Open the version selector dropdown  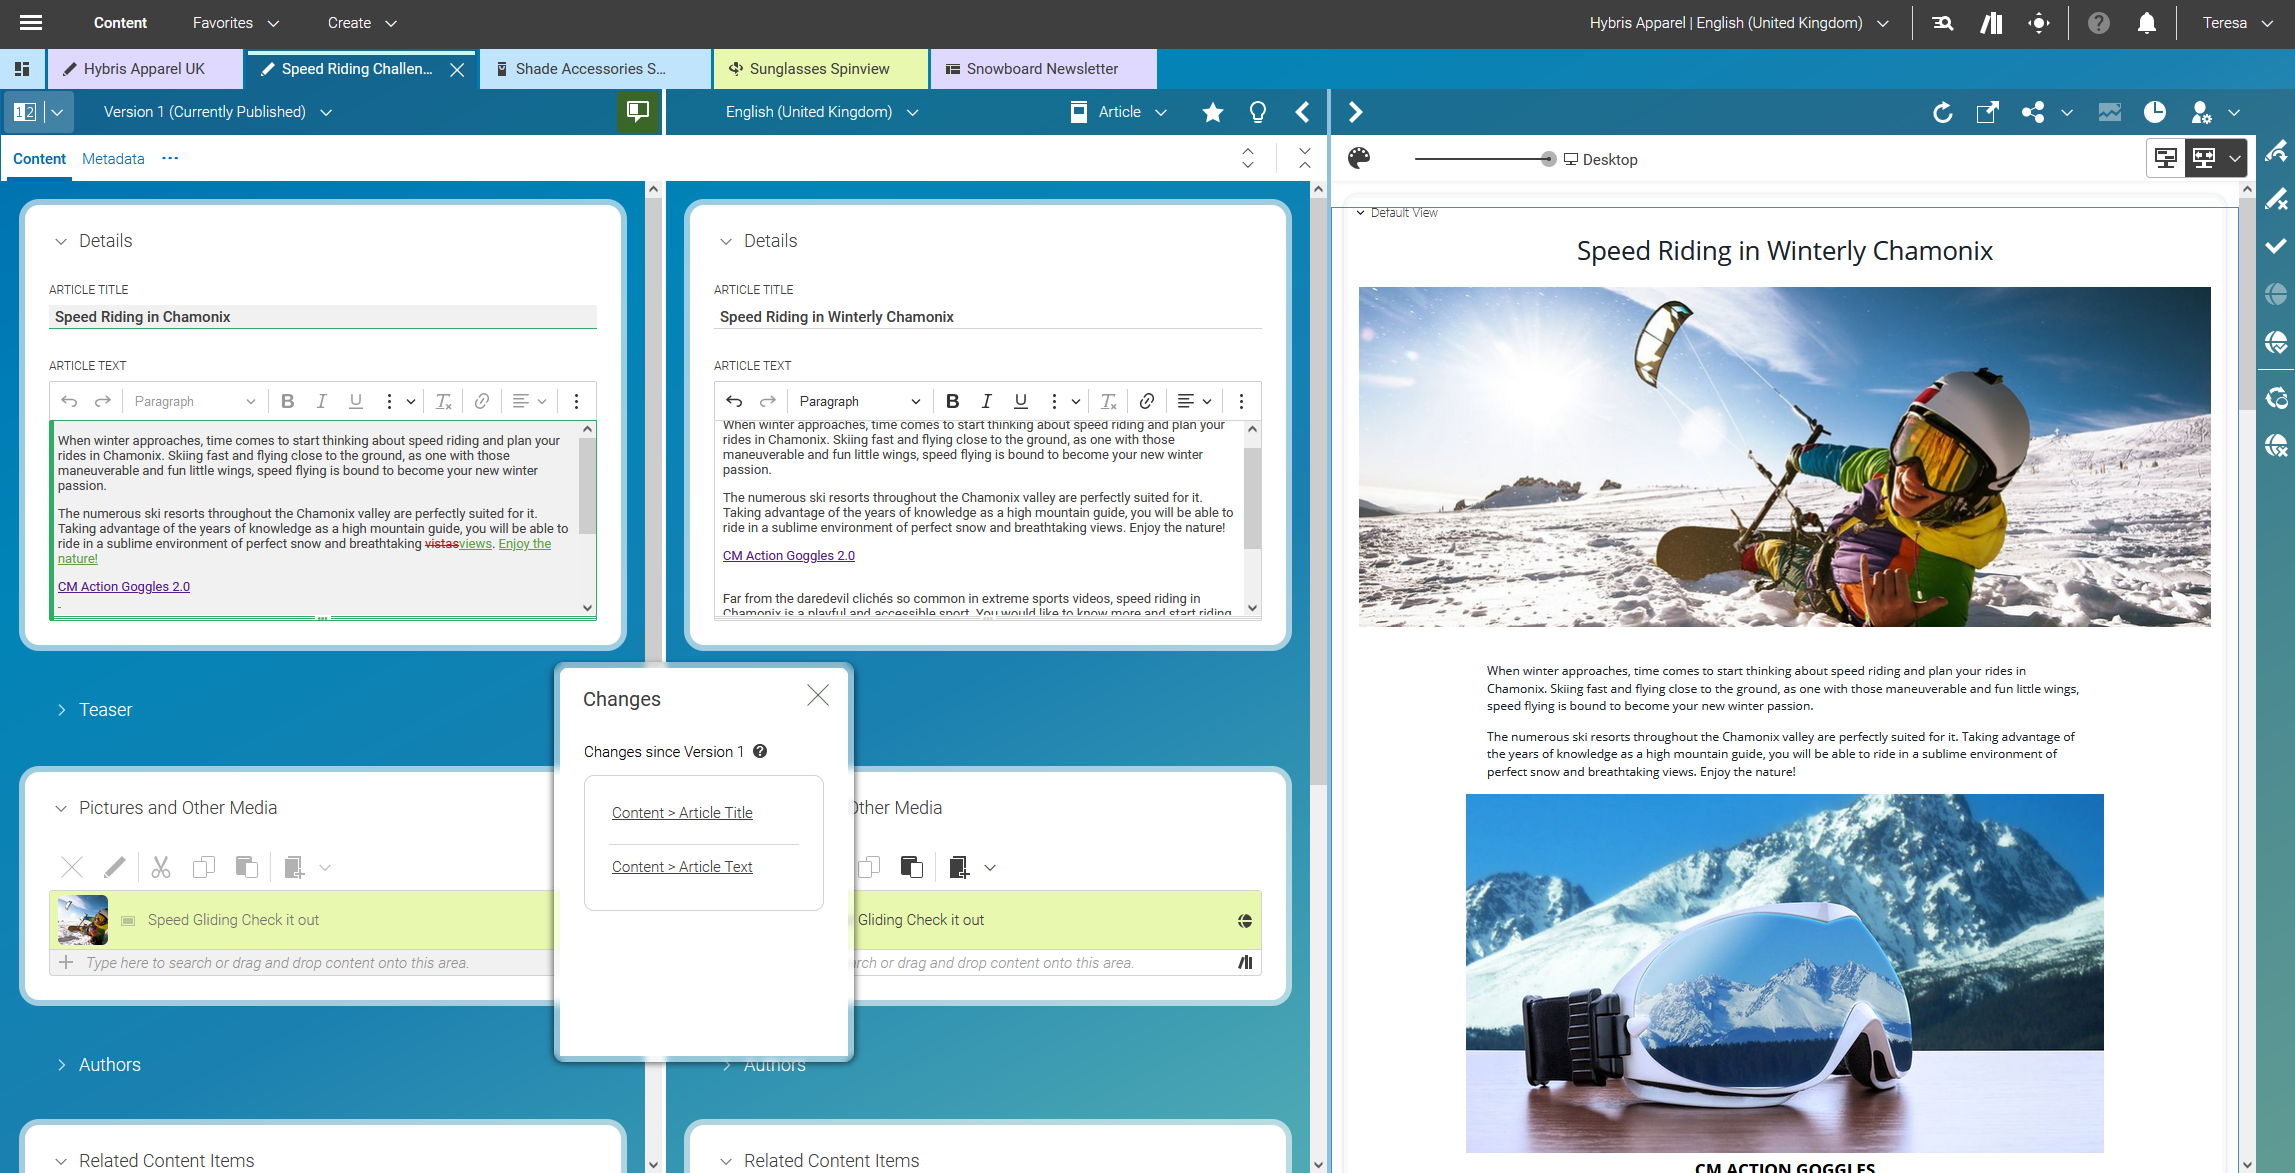click(217, 112)
